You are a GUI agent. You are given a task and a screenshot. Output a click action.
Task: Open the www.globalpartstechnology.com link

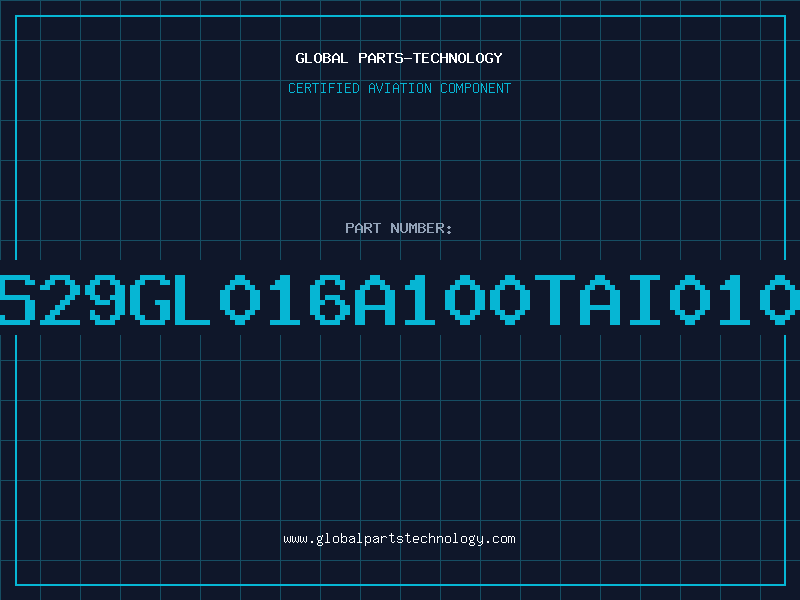(399, 539)
